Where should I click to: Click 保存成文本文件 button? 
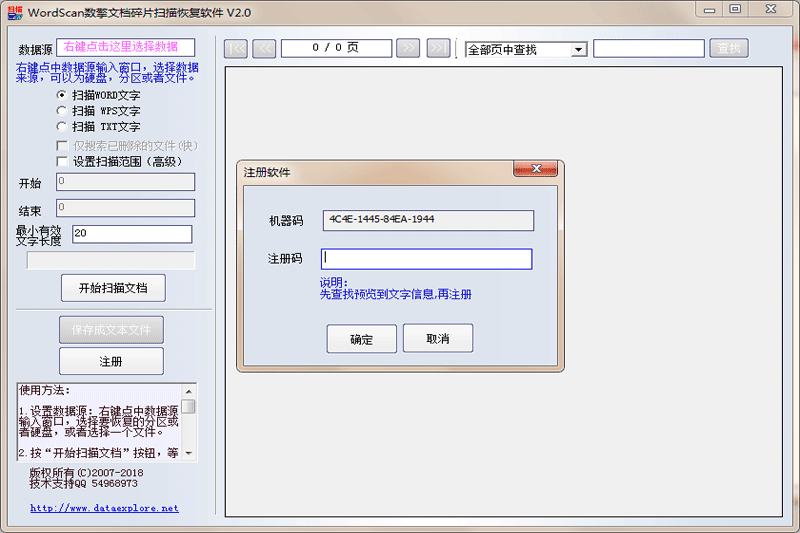pos(111,330)
